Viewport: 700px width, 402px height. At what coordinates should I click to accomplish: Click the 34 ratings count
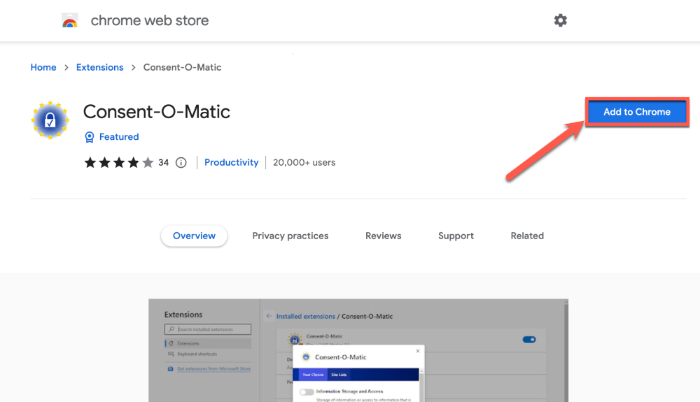pos(163,163)
